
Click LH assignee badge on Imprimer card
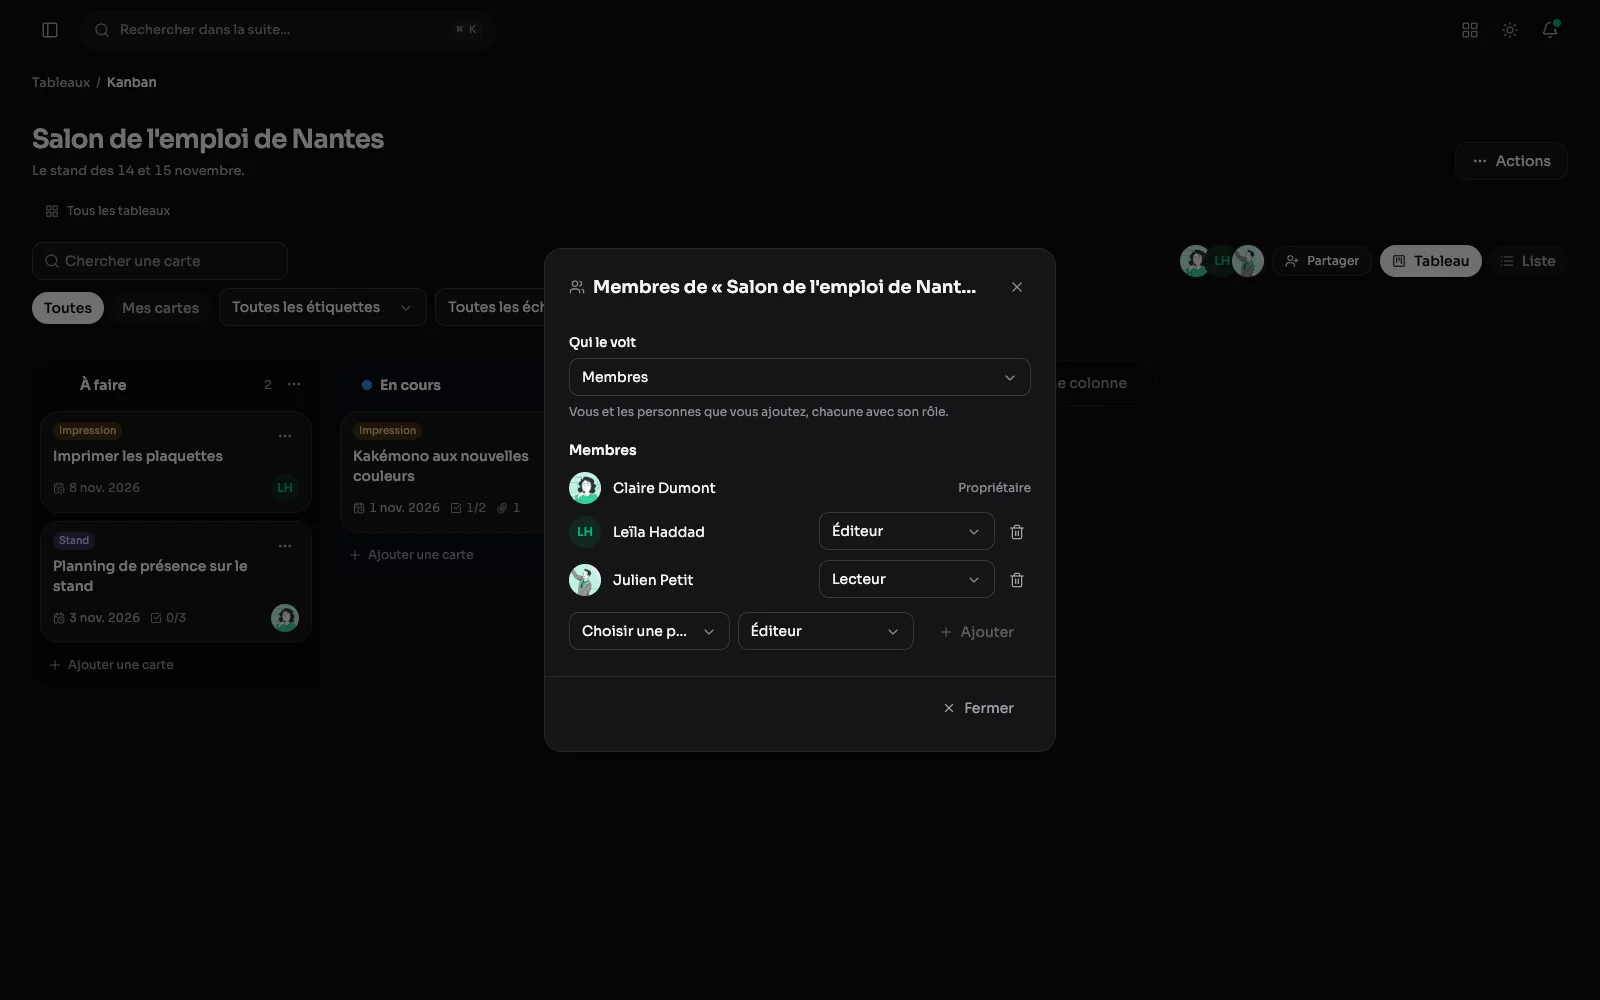[285, 488]
